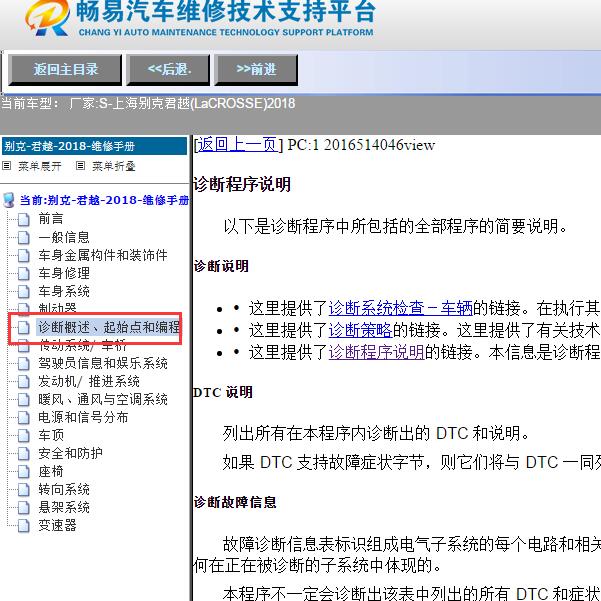Click the >>前进 button
This screenshot has height=601, width=601.
[x=256, y=69]
